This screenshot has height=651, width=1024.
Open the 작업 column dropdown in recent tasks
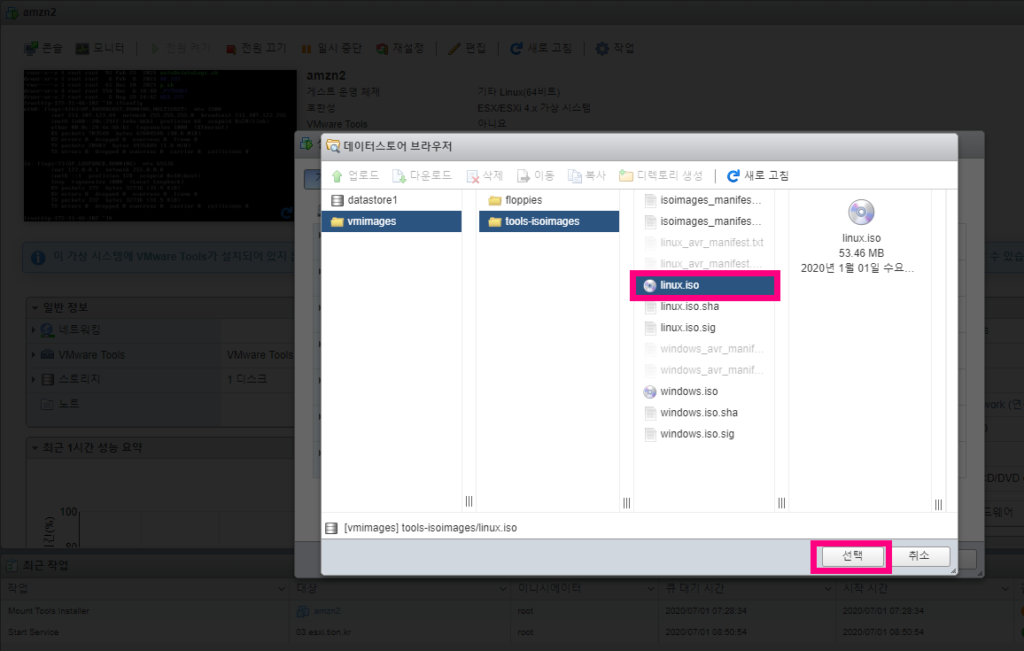(281, 589)
